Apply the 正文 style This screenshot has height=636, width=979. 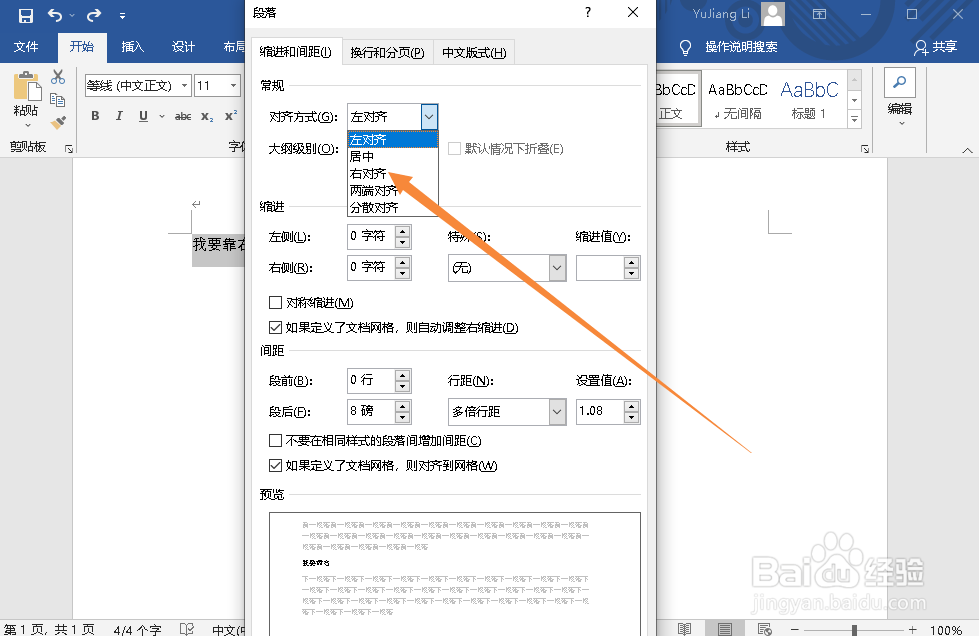(677, 99)
